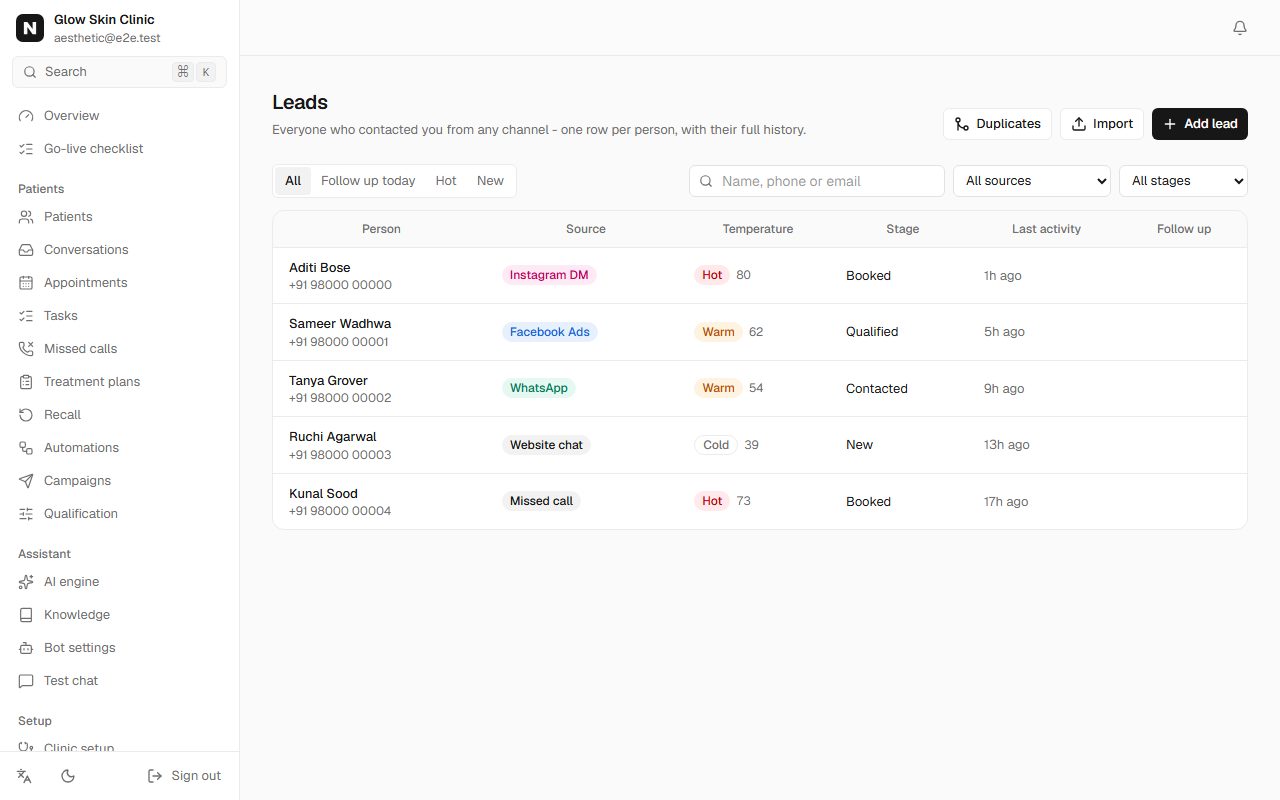Focus the name, phone or email search
Screen dimensions: 1280x800
point(817,181)
